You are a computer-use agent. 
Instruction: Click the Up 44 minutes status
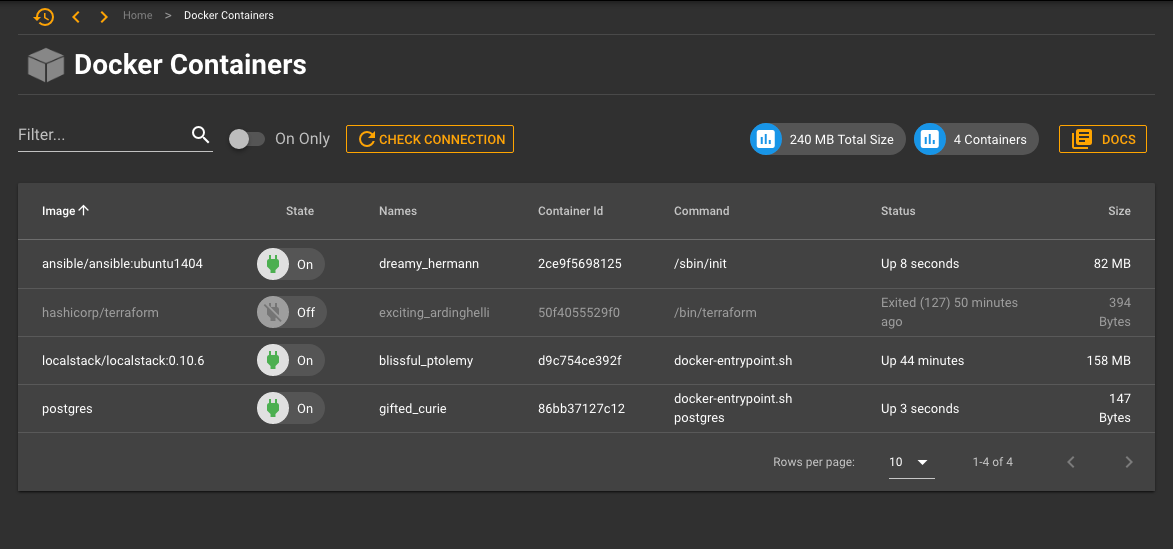[x=922, y=361]
